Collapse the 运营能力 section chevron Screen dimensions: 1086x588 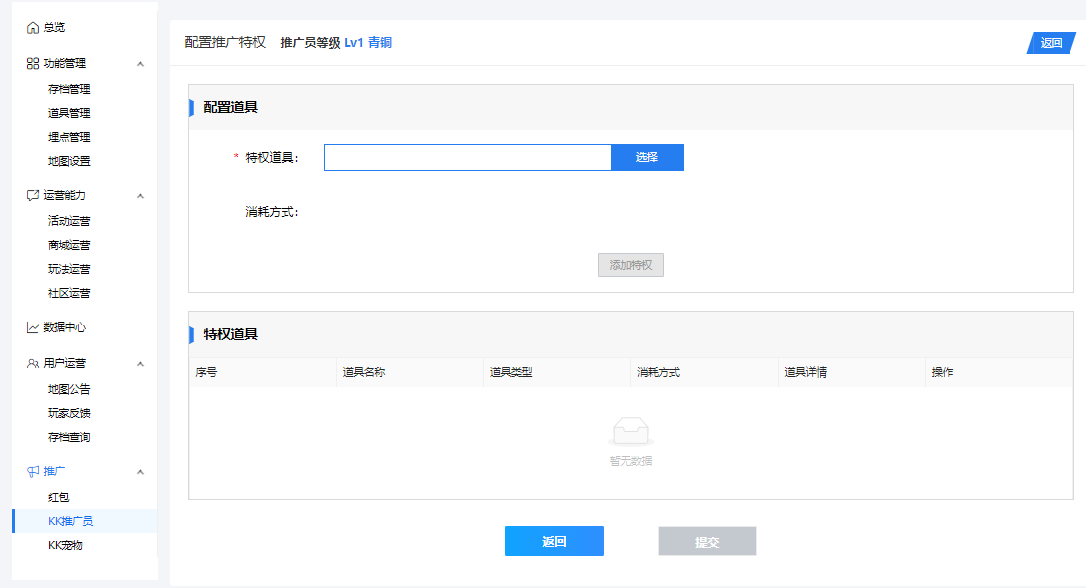(141, 196)
